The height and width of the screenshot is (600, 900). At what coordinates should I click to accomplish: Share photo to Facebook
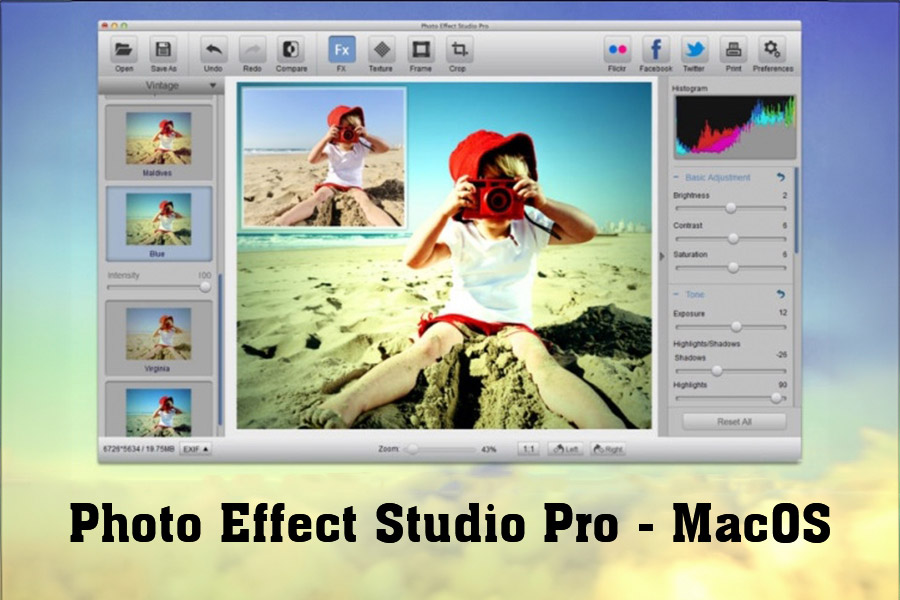click(x=655, y=49)
